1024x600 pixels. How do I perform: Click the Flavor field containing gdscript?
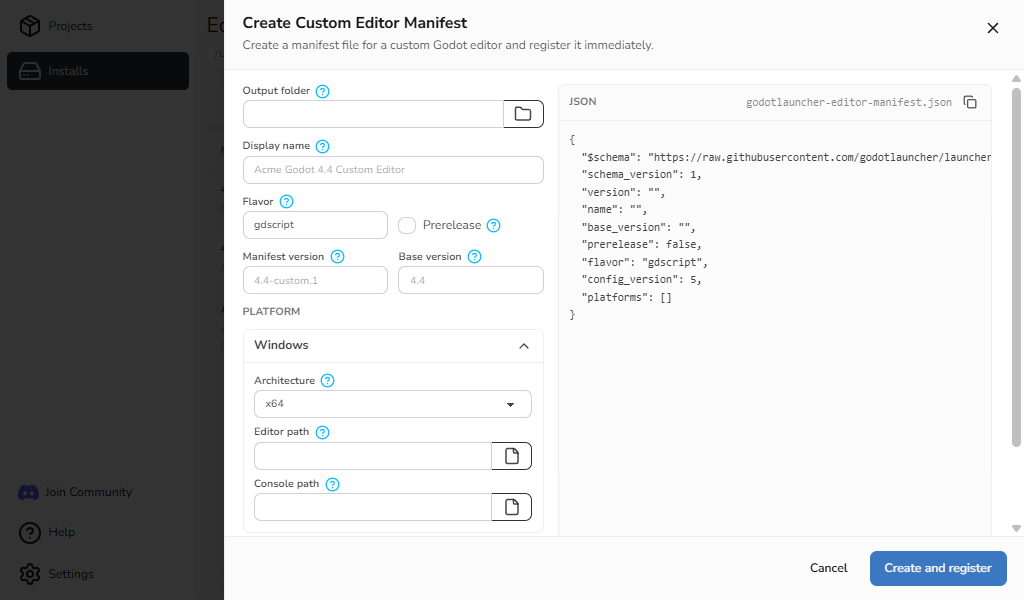pyautogui.click(x=315, y=225)
